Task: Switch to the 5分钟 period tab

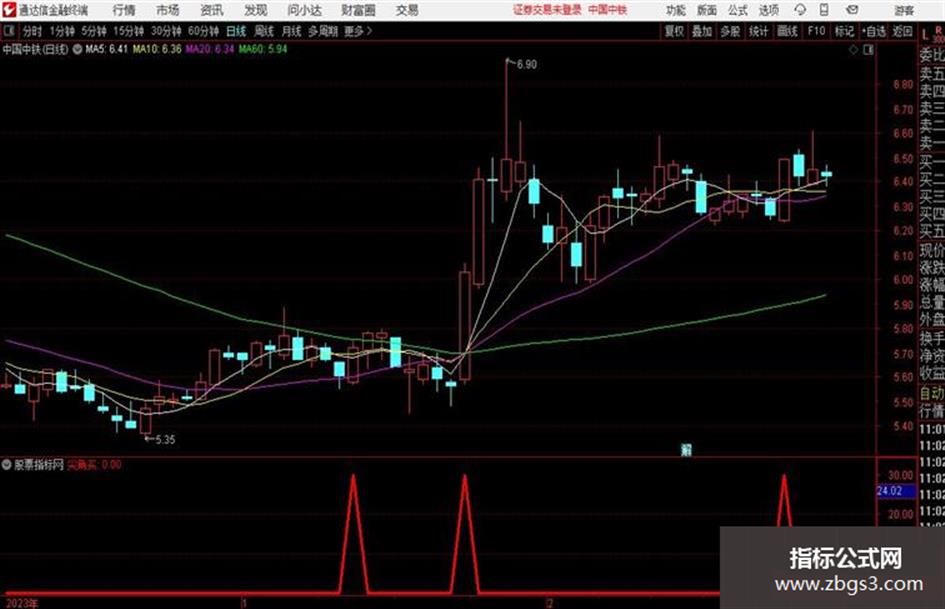Action: click(x=93, y=31)
